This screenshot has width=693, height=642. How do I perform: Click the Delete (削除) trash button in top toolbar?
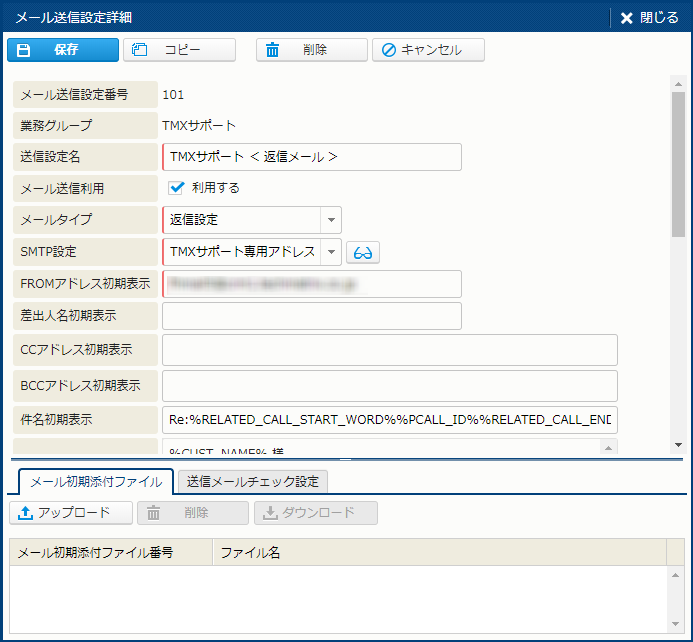point(311,50)
